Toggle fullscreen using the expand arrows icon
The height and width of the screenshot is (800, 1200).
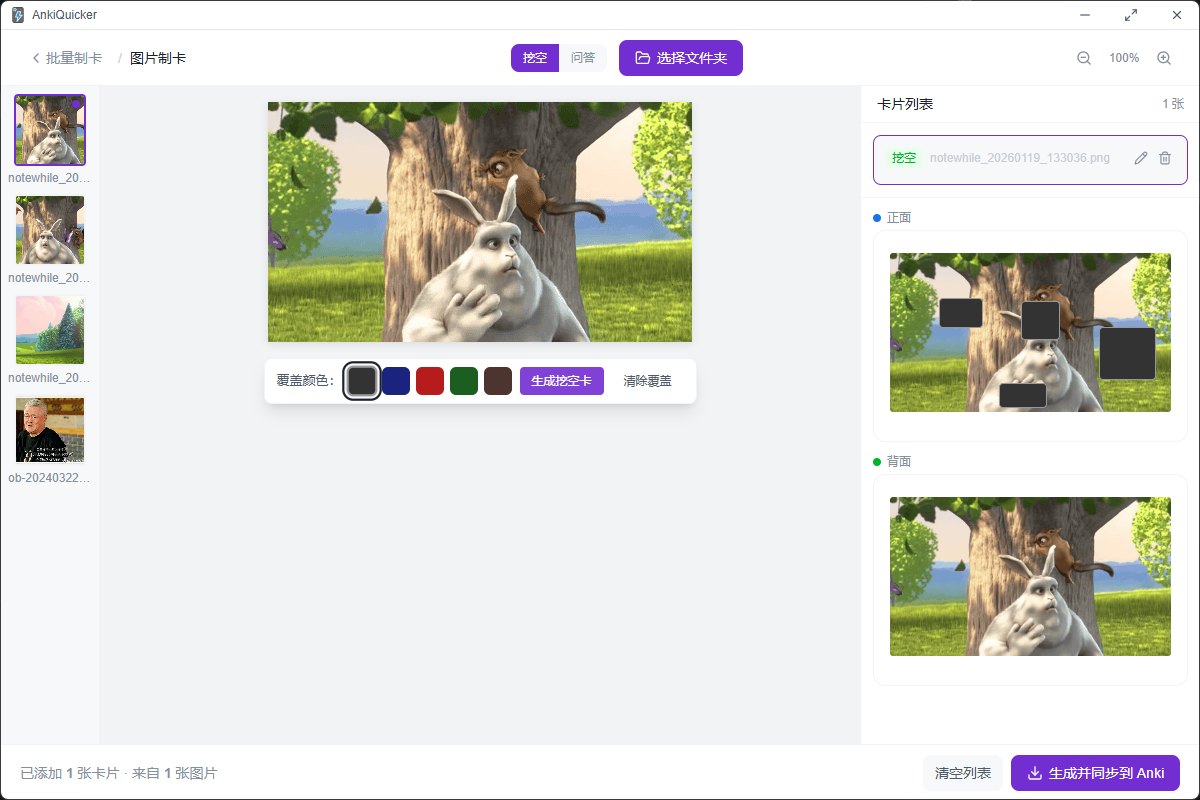tap(1131, 15)
